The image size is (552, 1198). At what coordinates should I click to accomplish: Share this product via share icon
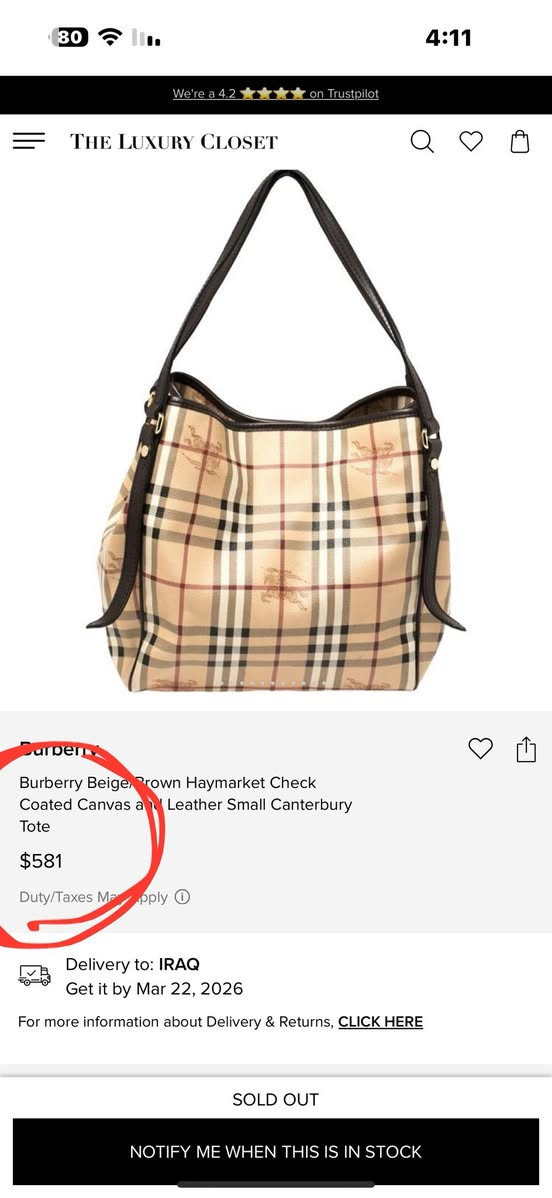(526, 749)
